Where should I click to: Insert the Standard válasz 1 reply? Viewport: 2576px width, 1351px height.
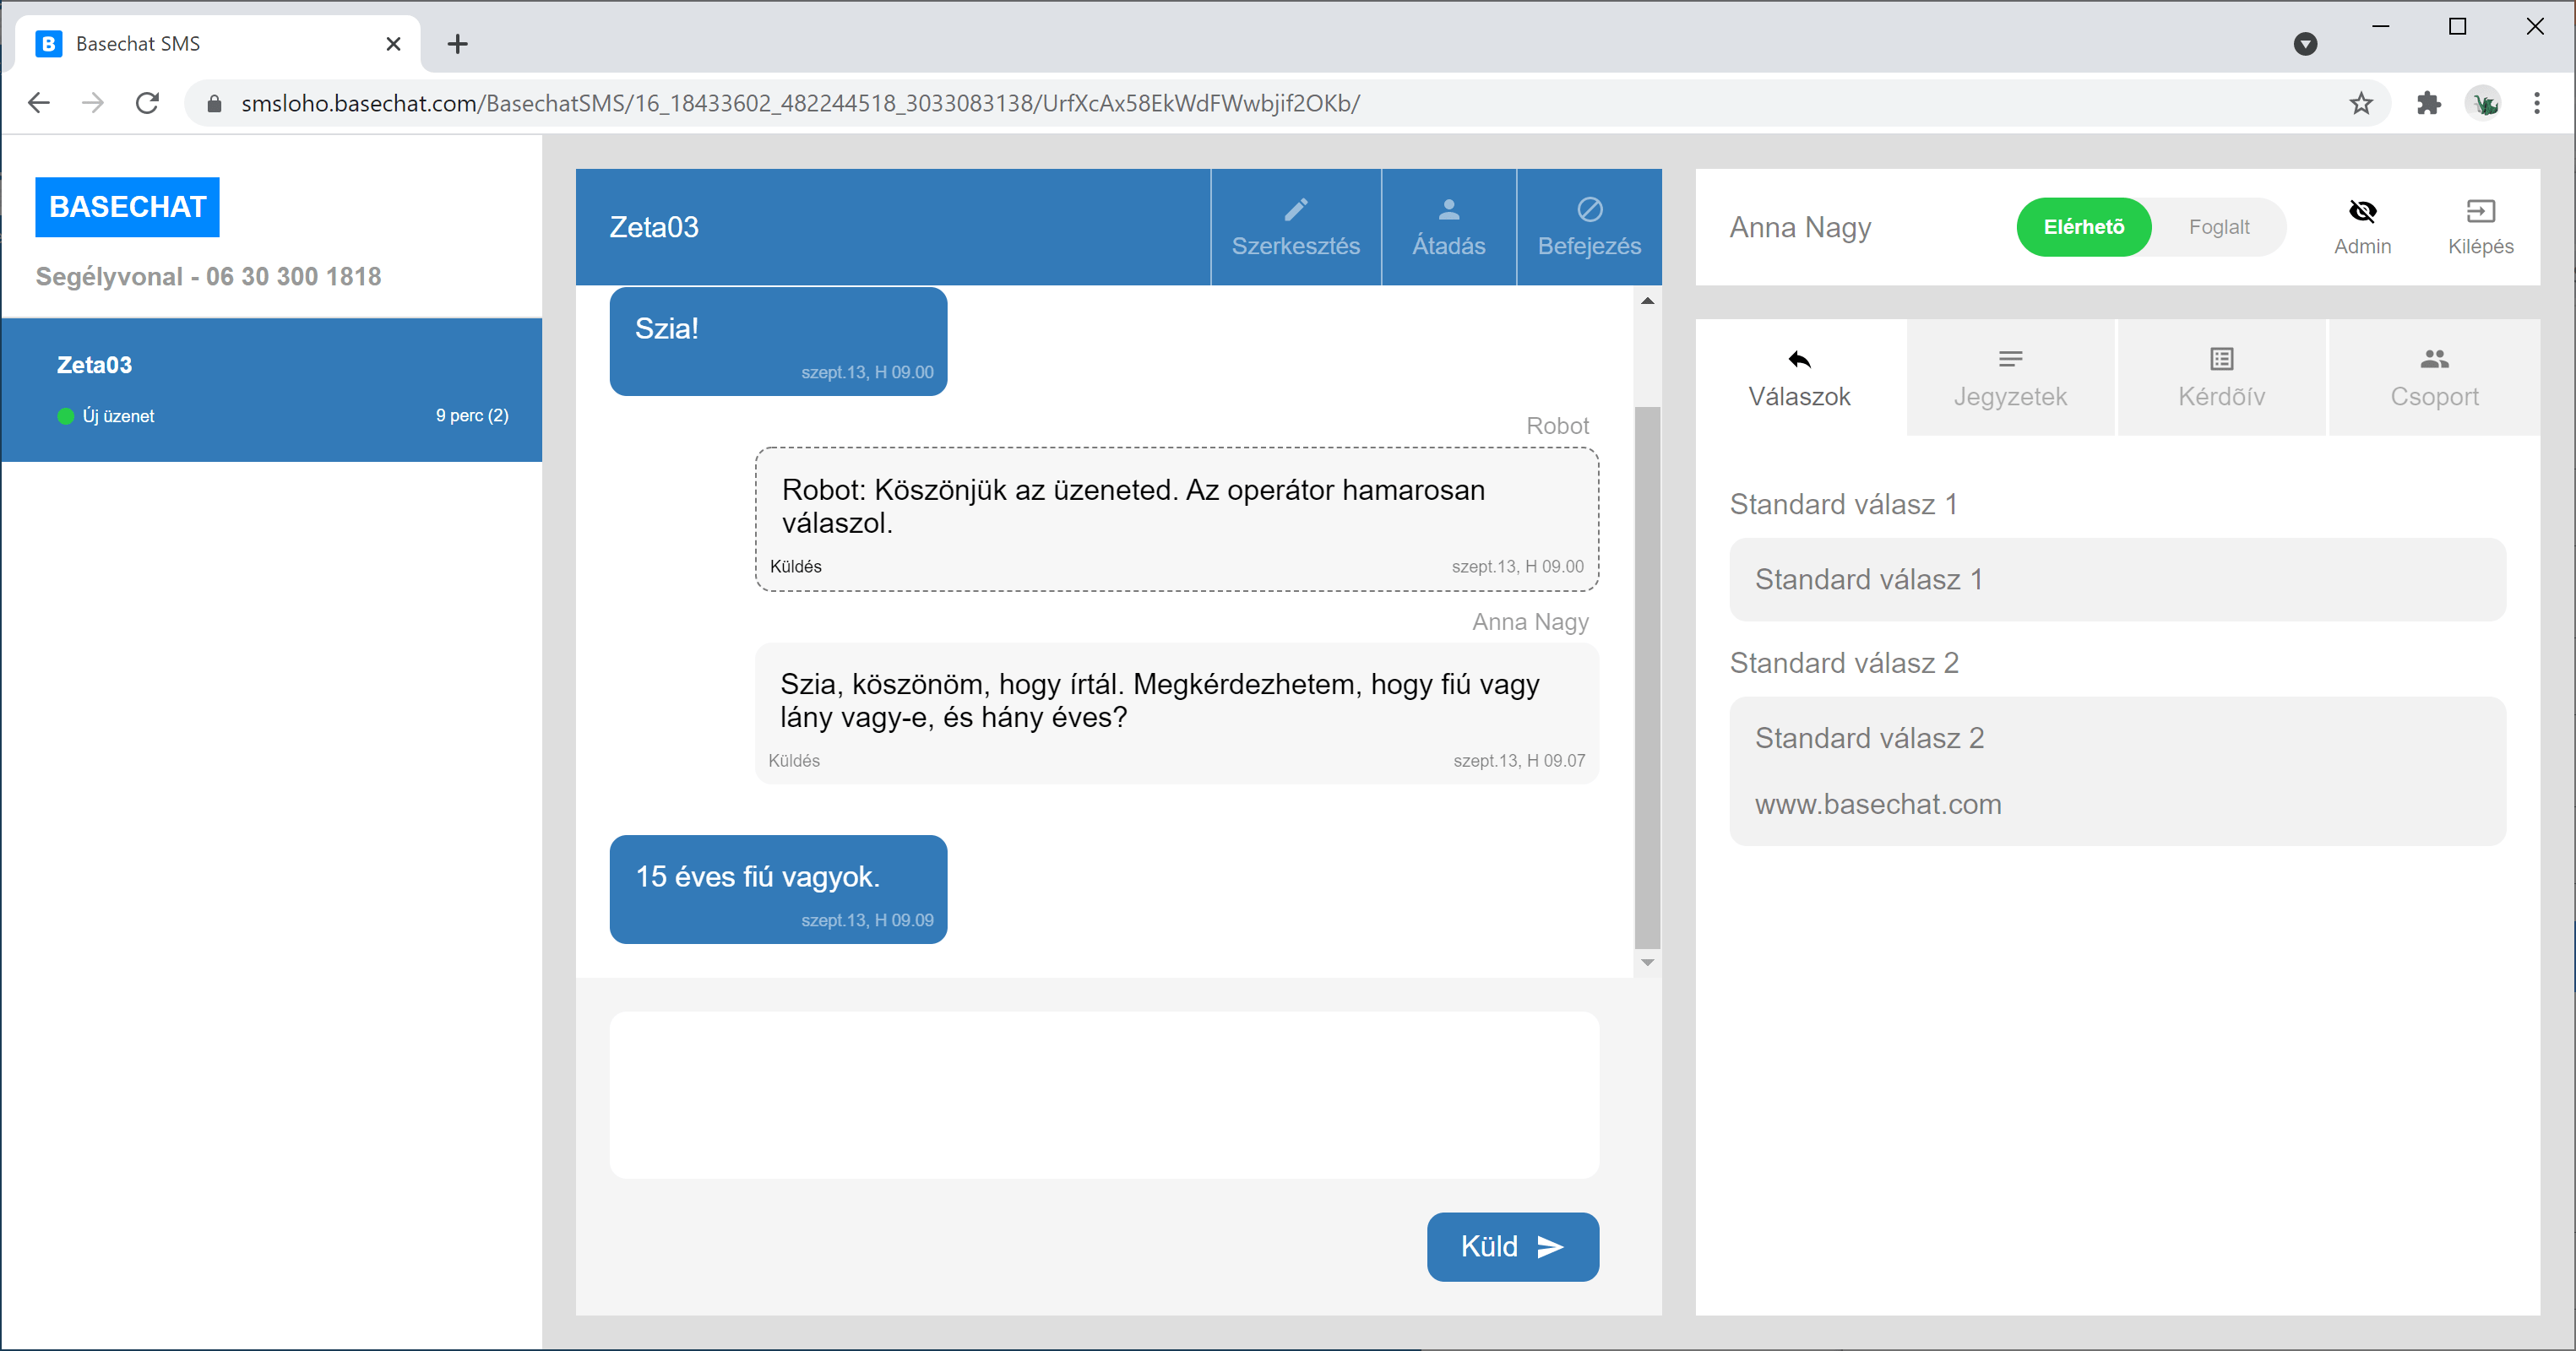(2117, 580)
